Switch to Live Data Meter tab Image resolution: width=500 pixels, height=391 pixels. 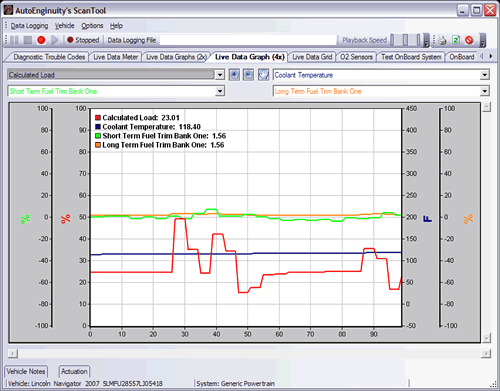(x=116, y=57)
